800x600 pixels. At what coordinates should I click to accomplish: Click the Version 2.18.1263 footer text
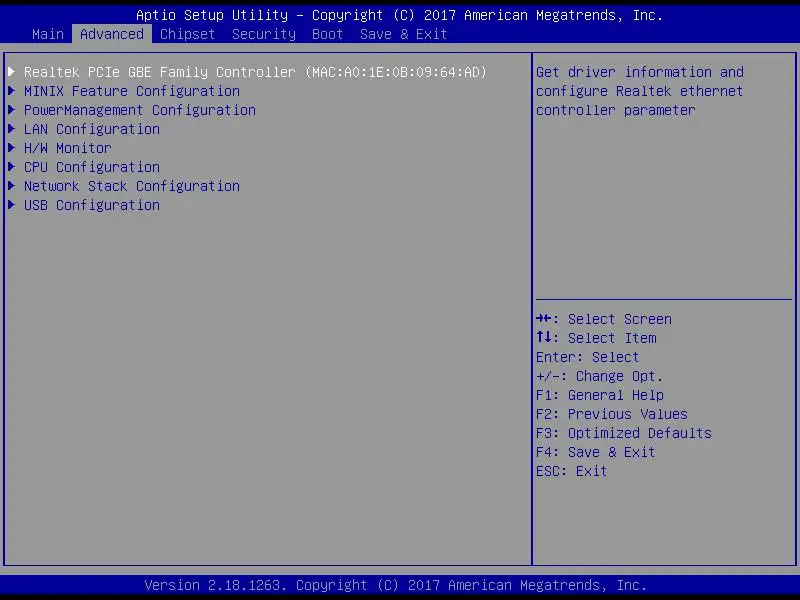tap(395, 585)
